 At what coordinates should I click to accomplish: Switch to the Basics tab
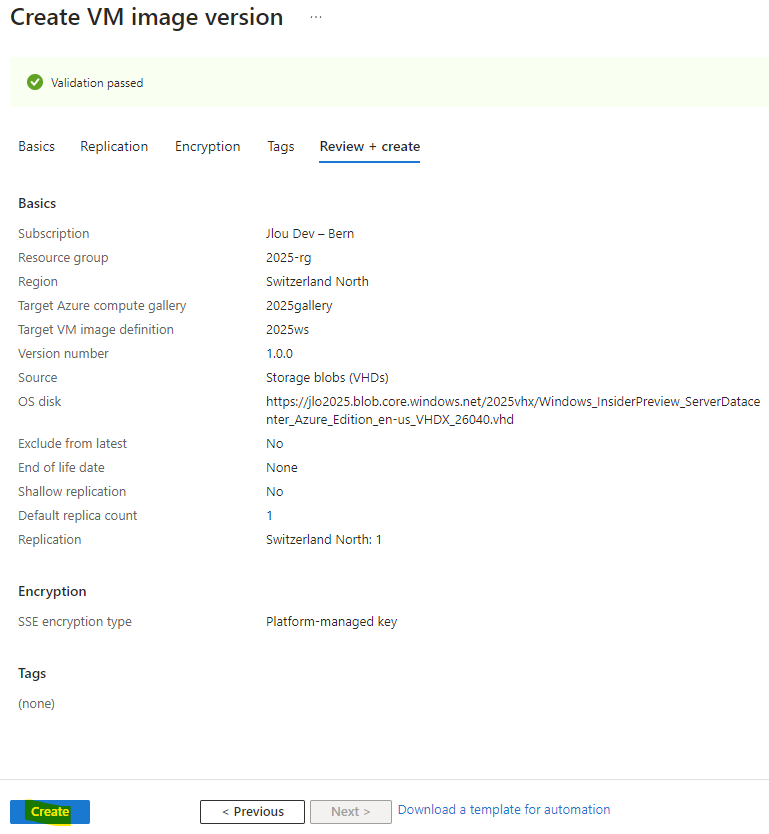coord(36,146)
